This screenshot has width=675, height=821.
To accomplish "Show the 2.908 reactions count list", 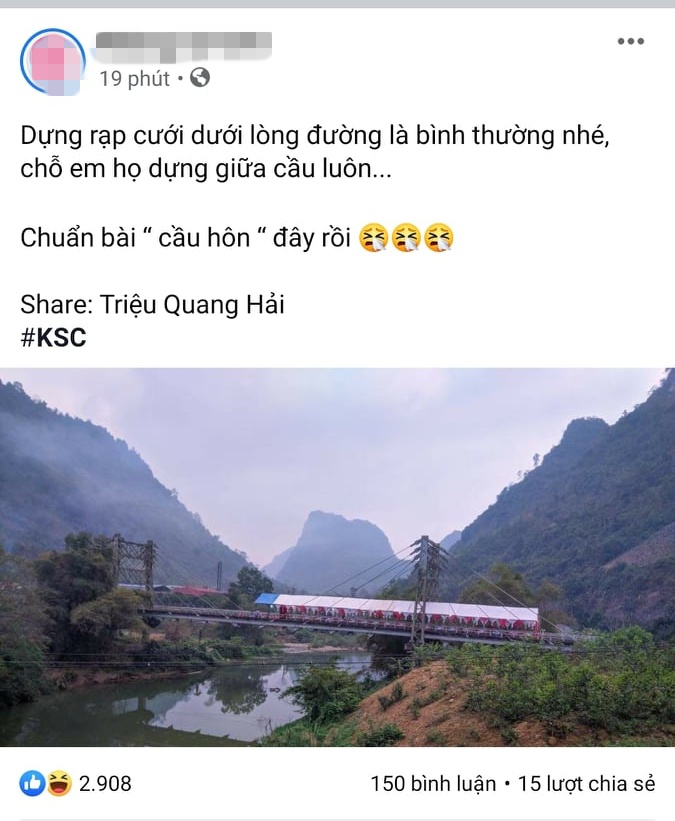I will click(x=105, y=784).
